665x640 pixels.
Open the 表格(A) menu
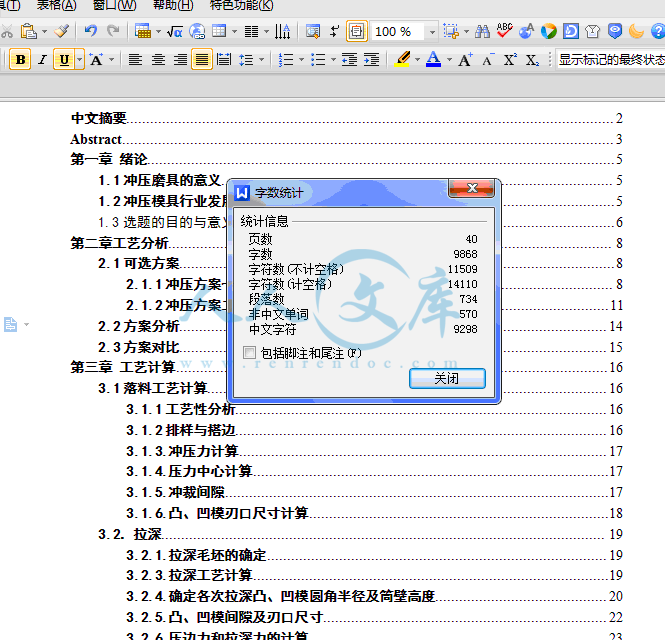point(57,5)
